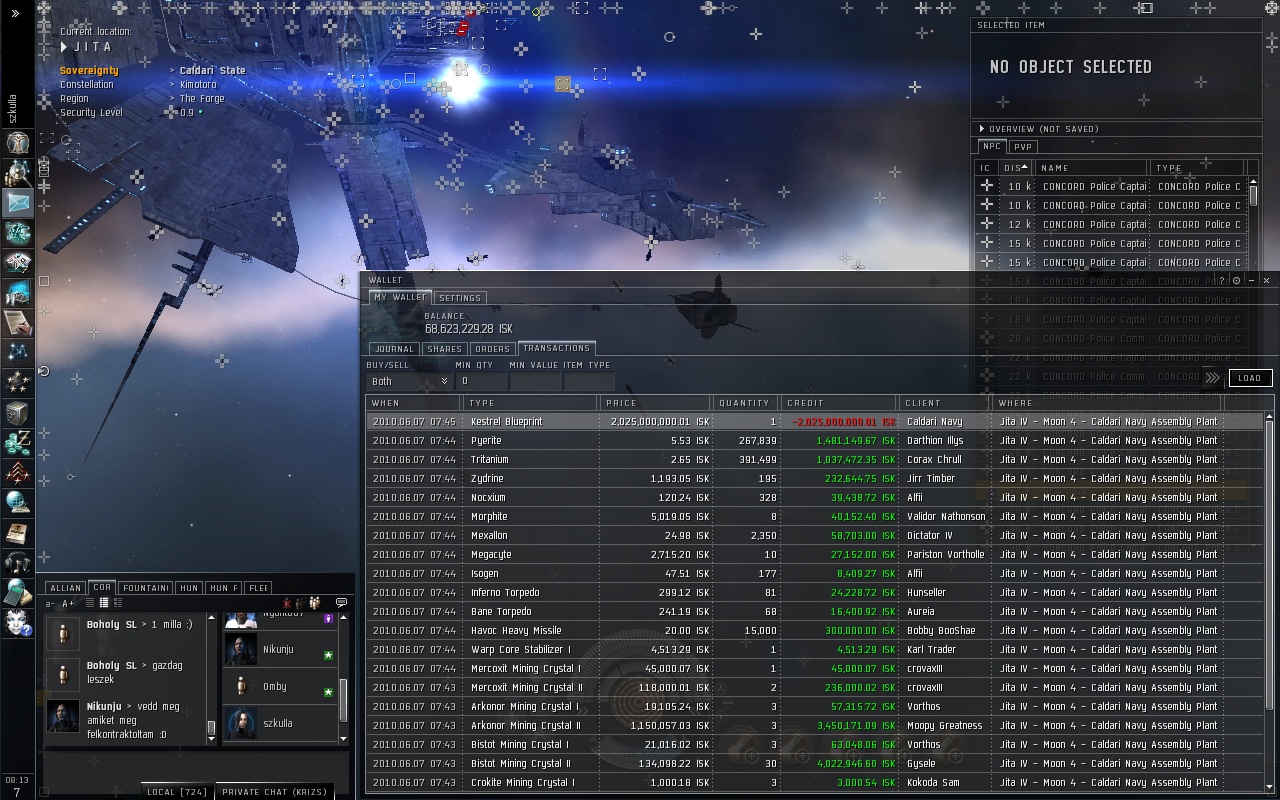The width and height of the screenshot is (1280, 800).
Task: Open the Settings tab in Wallet
Action: (460, 298)
